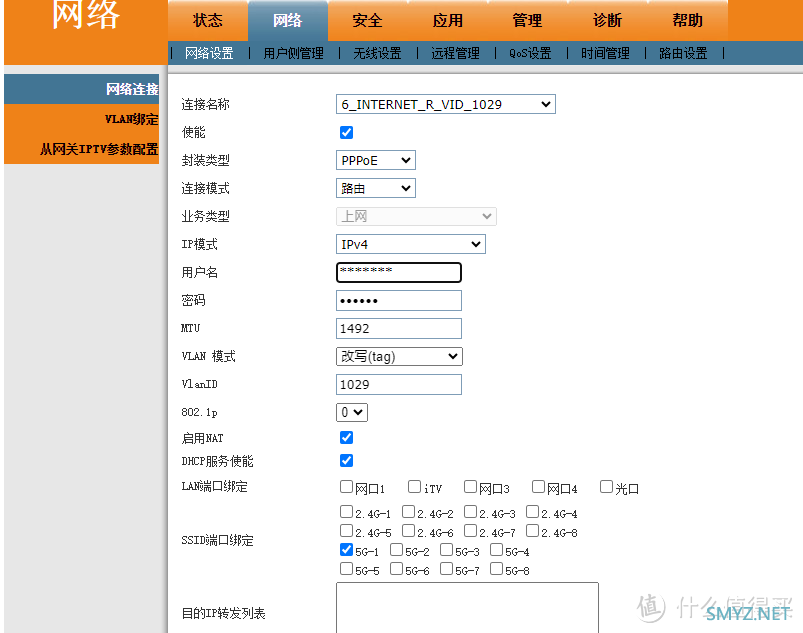Screen dimensions: 803x633
Task: Open the 802.1p priority dropdown
Action: point(352,412)
